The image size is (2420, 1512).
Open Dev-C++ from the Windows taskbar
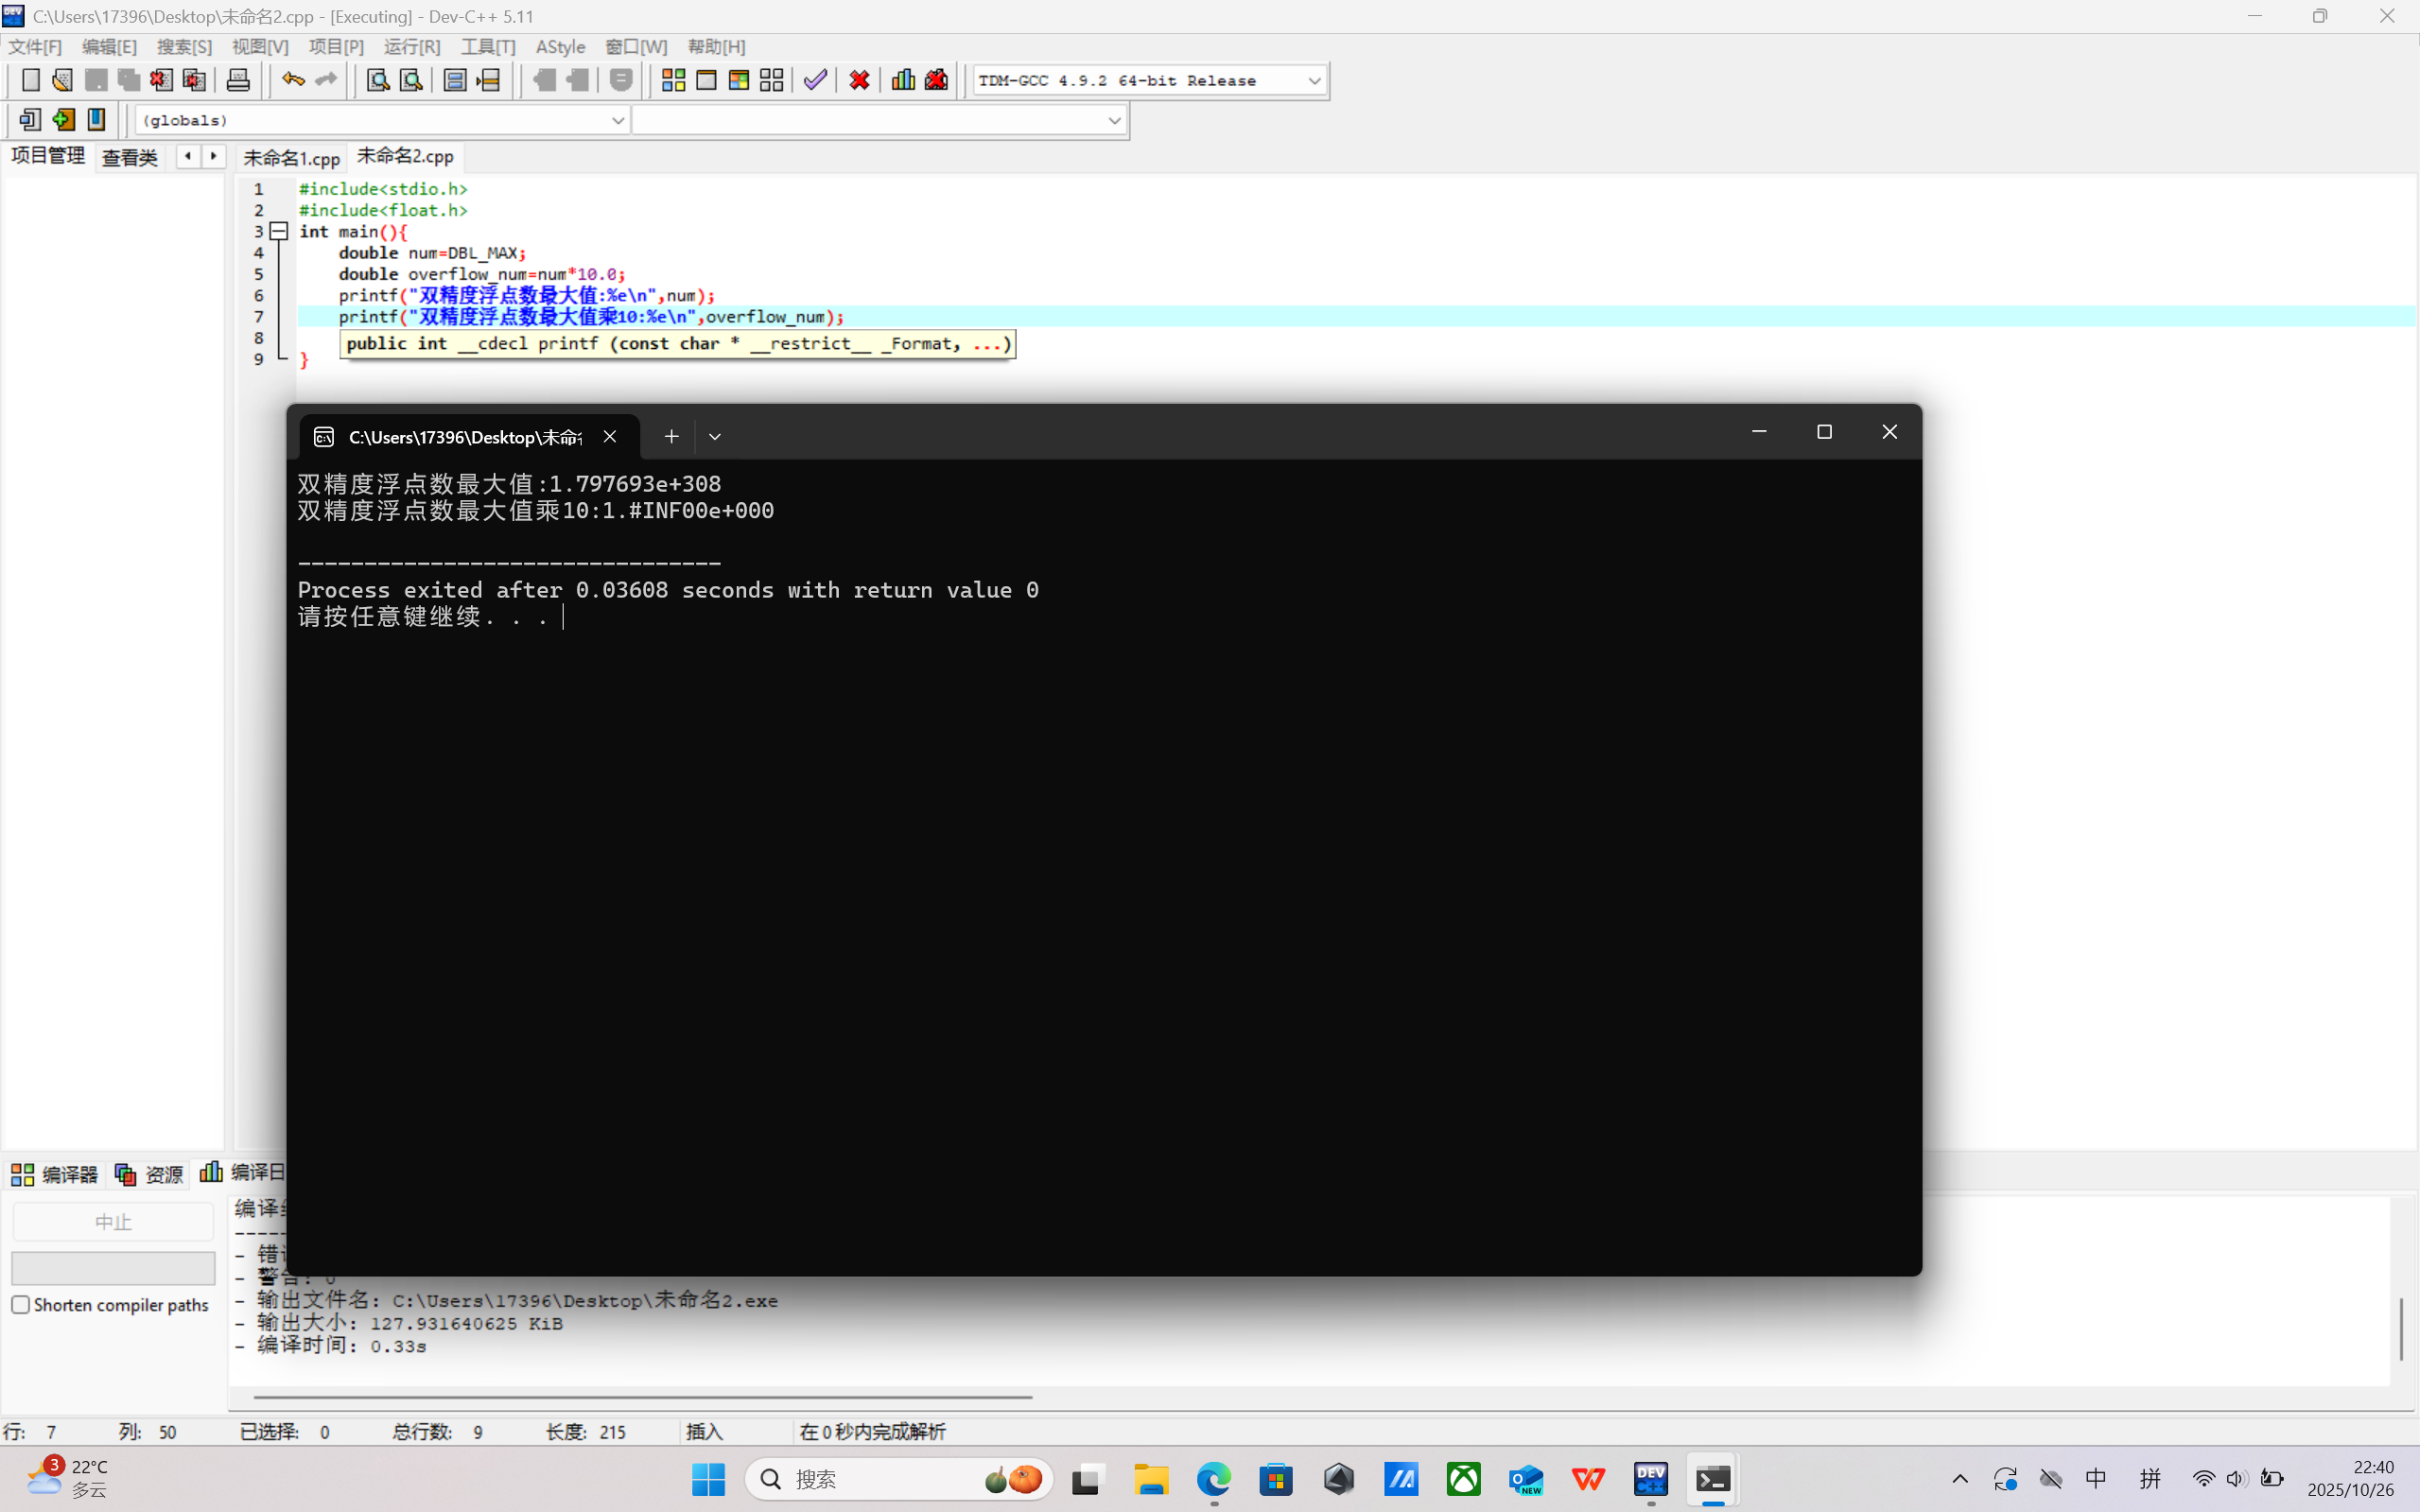click(1650, 1479)
